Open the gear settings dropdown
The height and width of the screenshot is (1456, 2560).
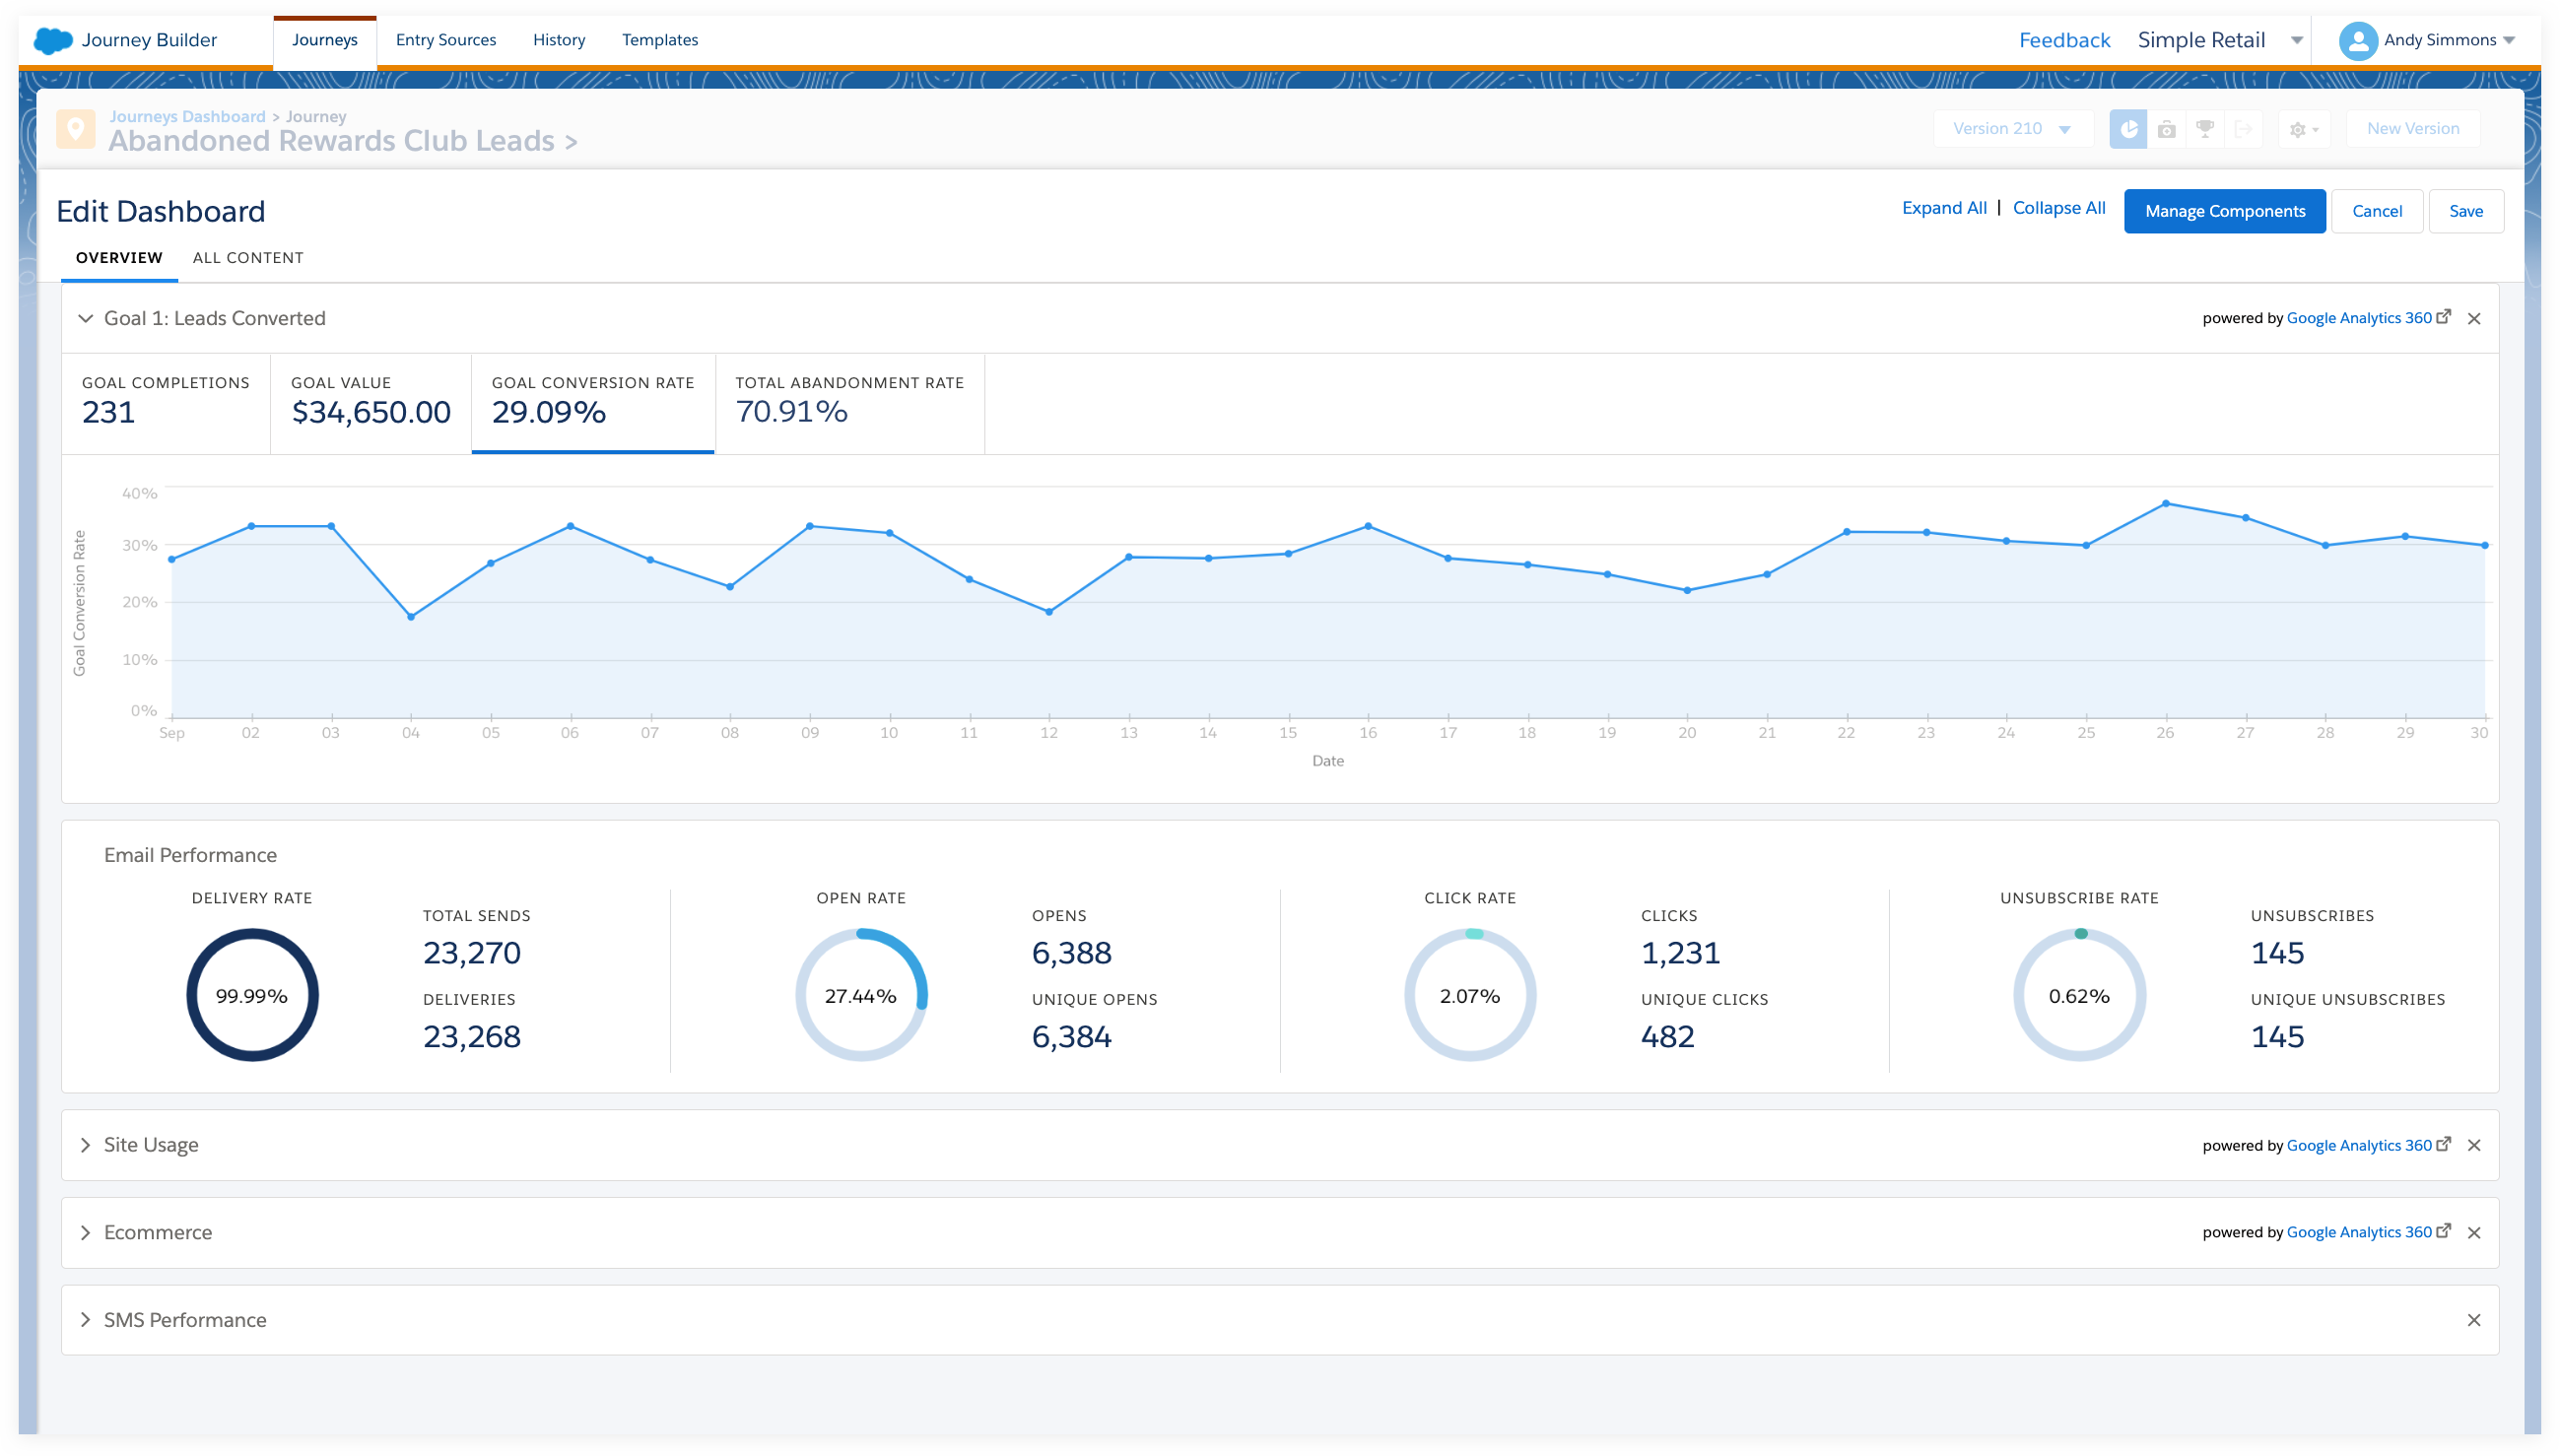tap(2303, 129)
